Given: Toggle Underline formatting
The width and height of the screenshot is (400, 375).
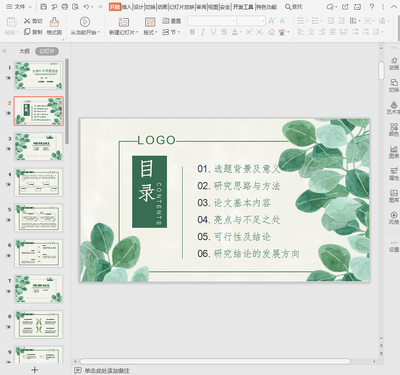Looking at the screenshot, I should (x=213, y=32).
